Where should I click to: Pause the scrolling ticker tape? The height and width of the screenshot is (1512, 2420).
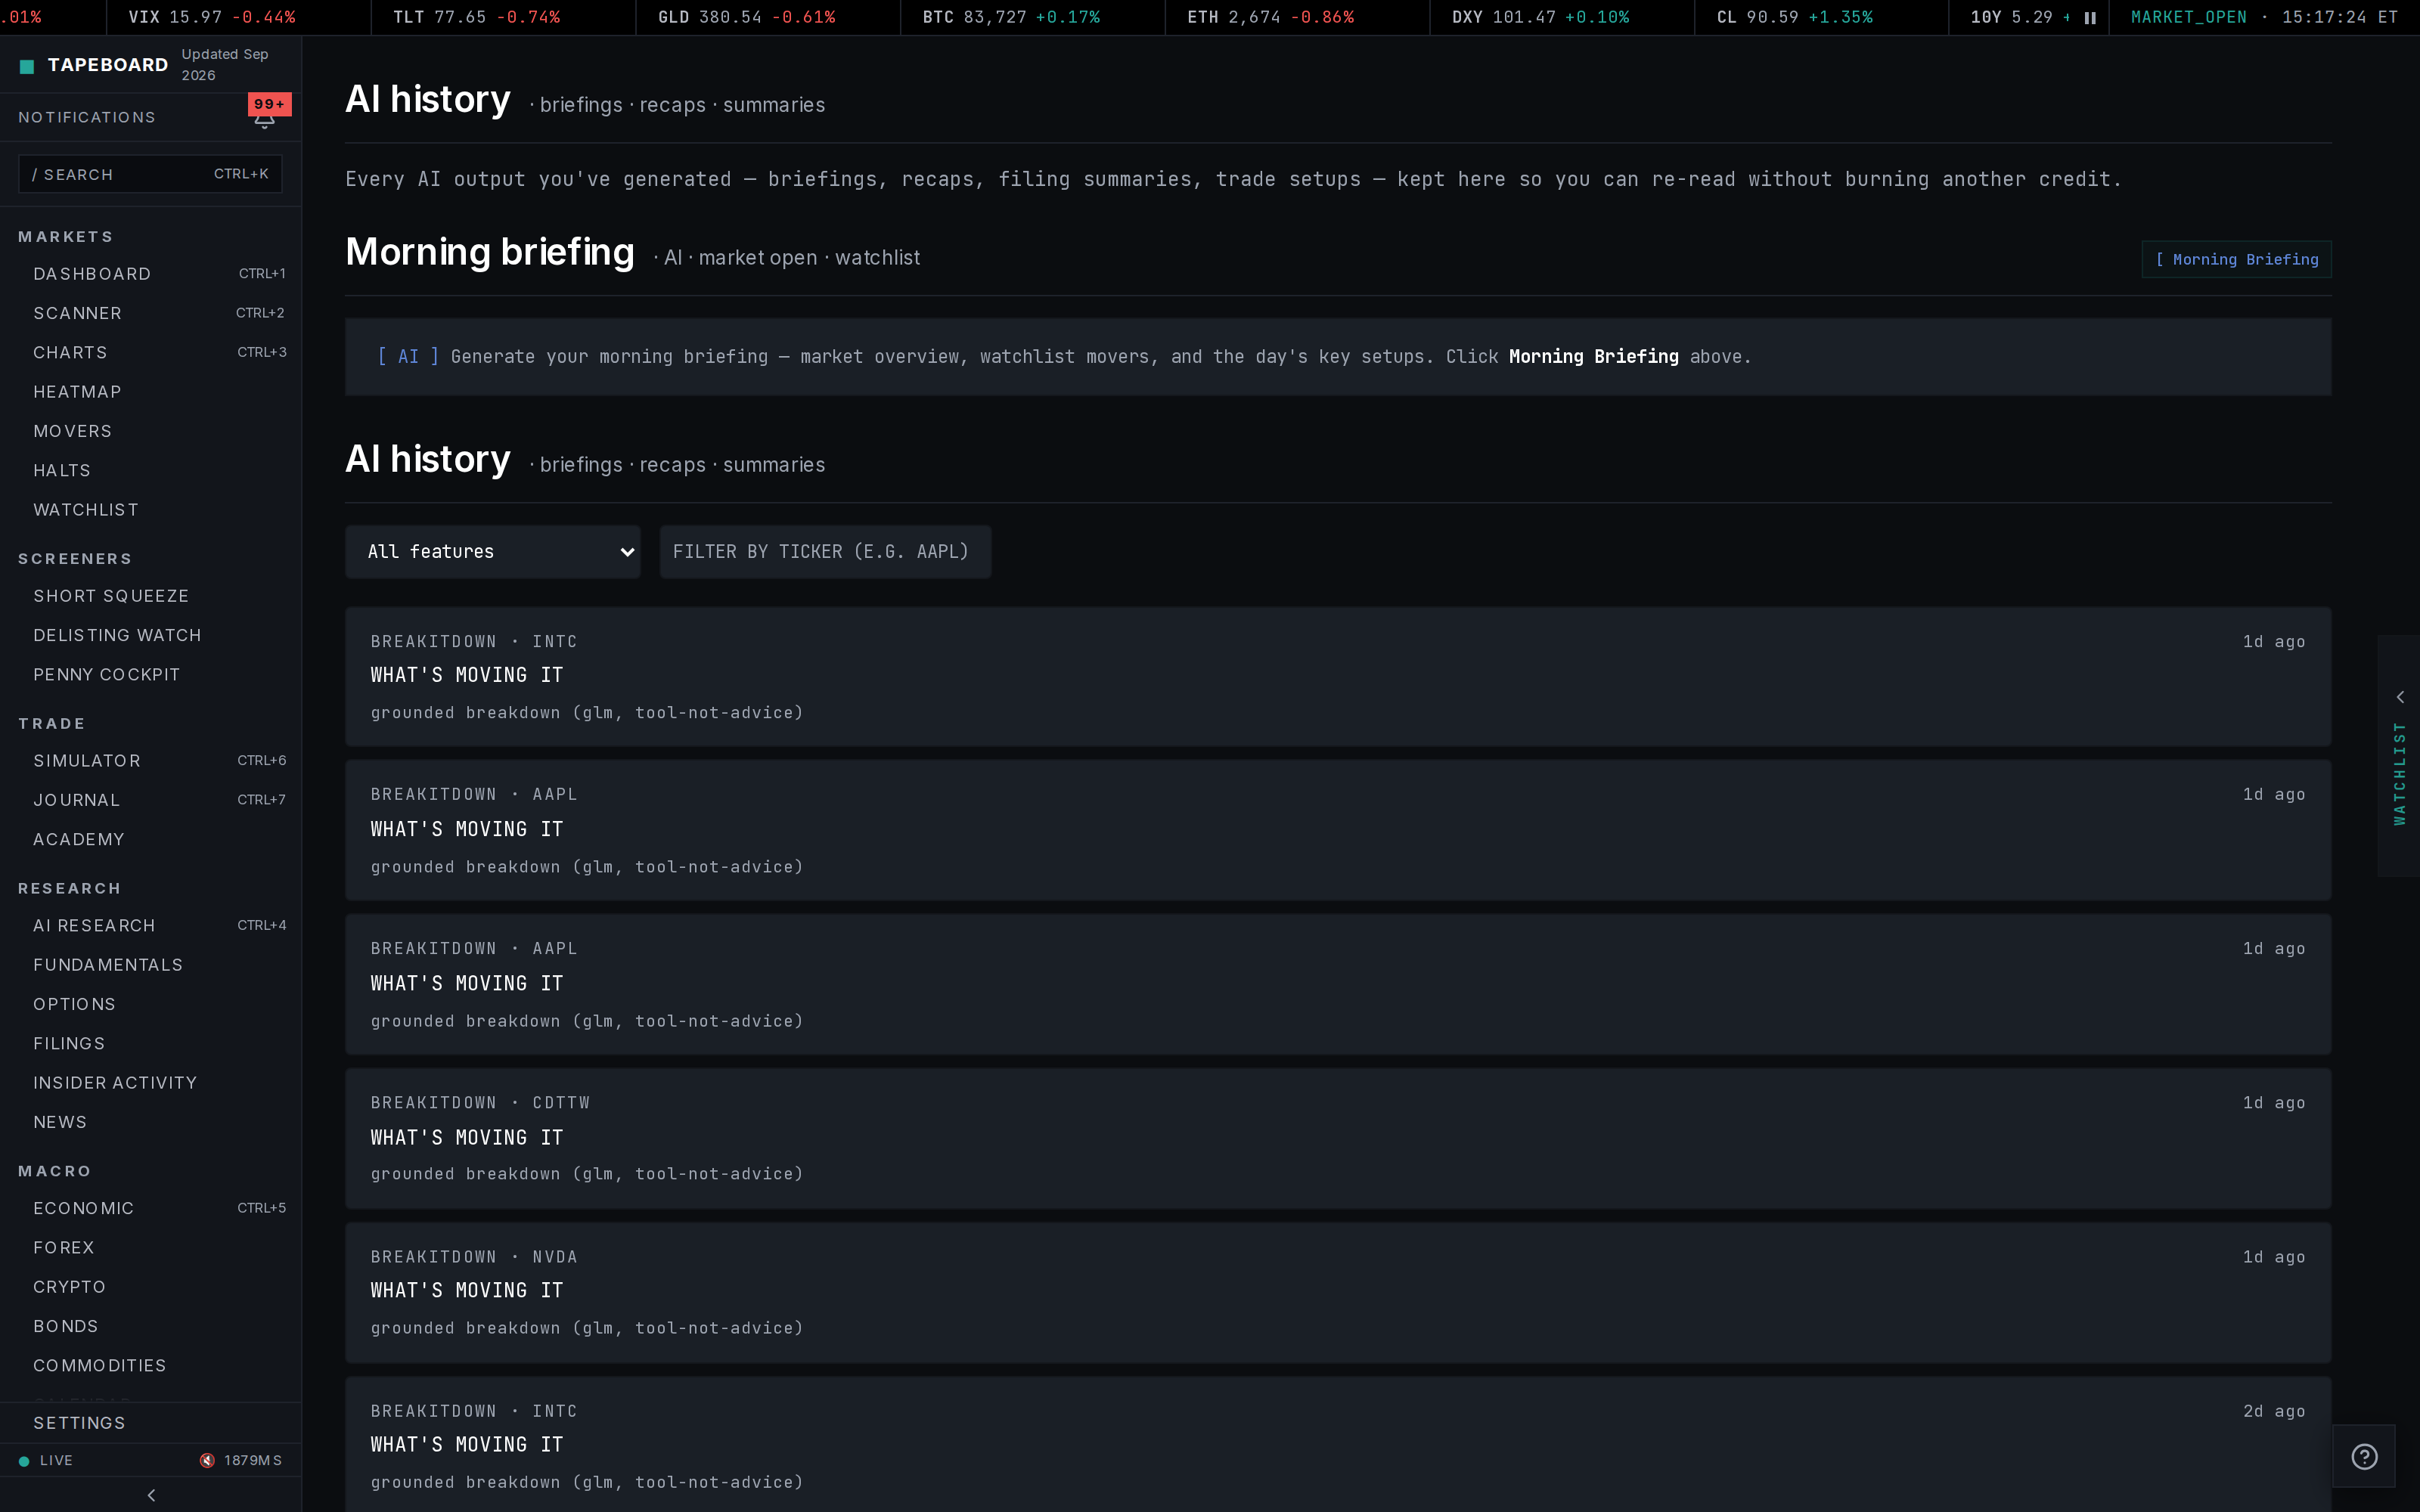tap(2090, 18)
